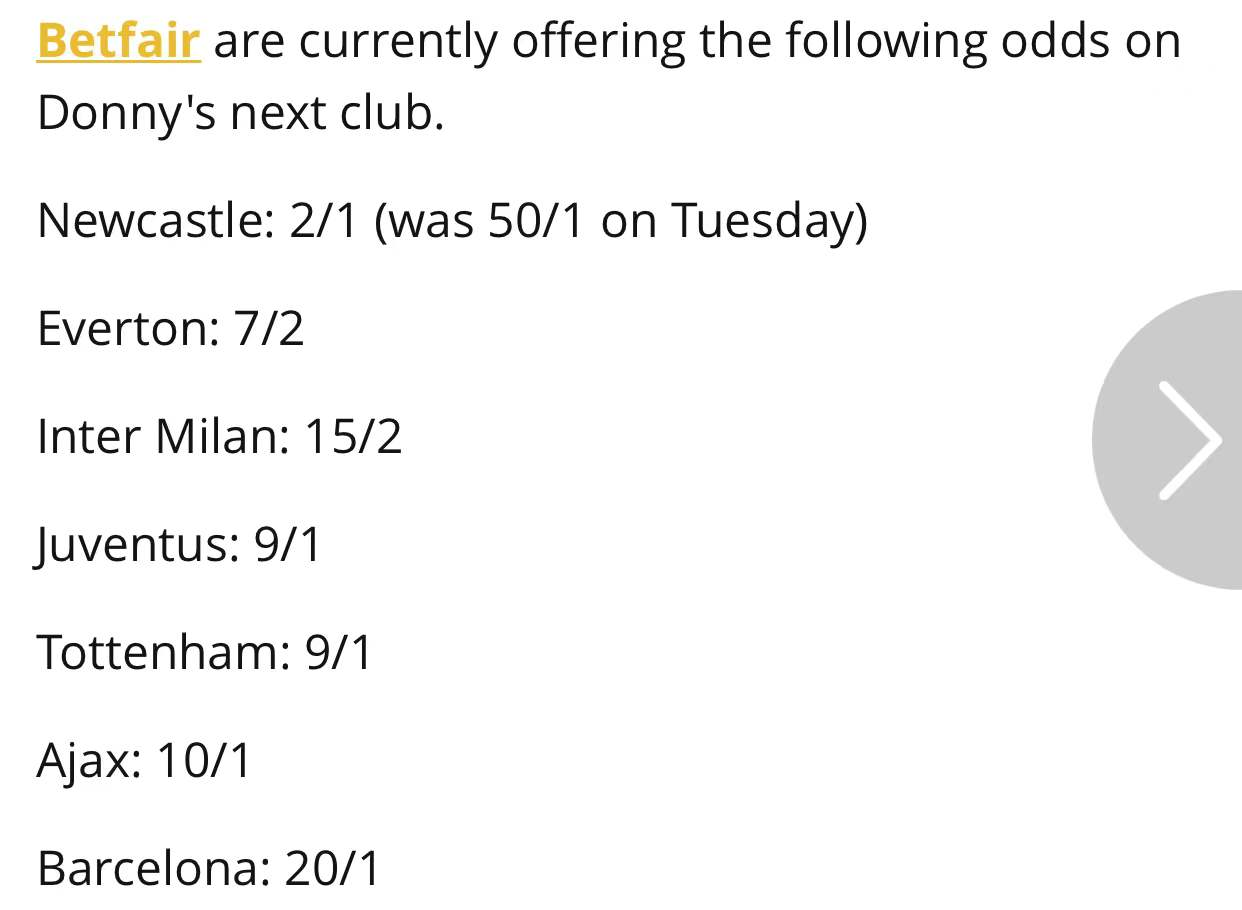Open the Betfair hyperlink
Screen dimensions: 1242x910
(118, 42)
